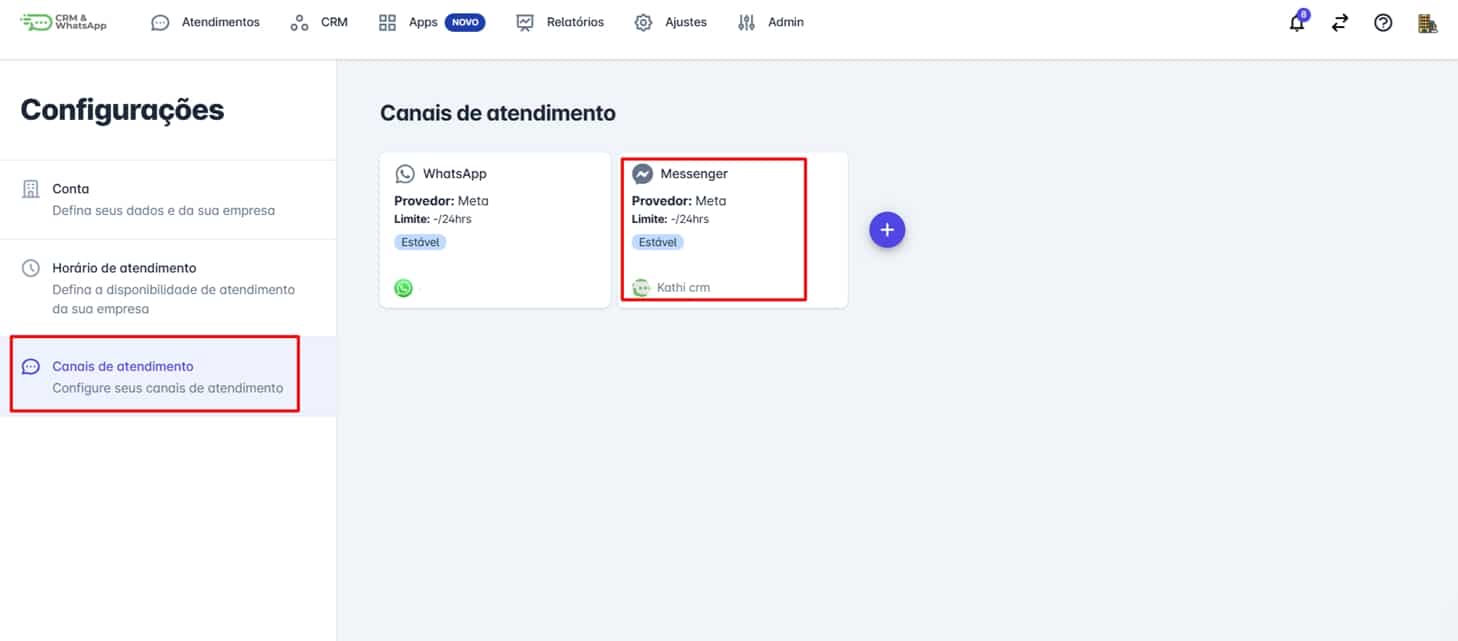Click the Kathi crm avatar icon
This screenshot has height=641, width=1458.
coord(642,288)
